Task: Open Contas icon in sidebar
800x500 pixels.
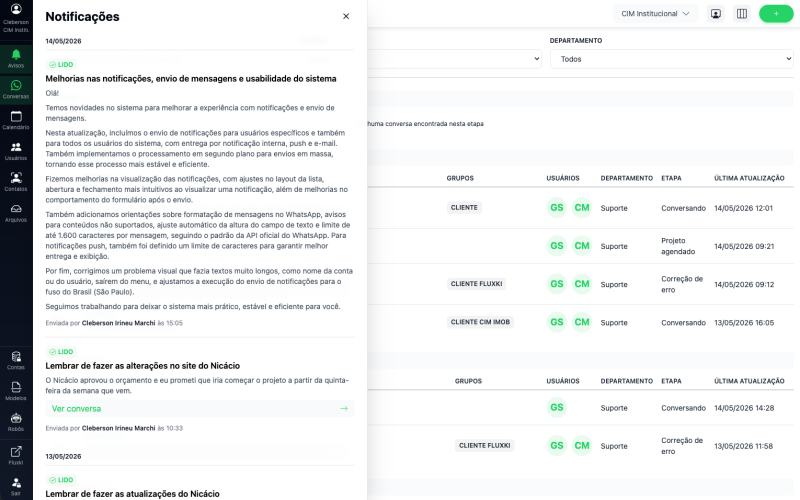Action: coord(16,360)
